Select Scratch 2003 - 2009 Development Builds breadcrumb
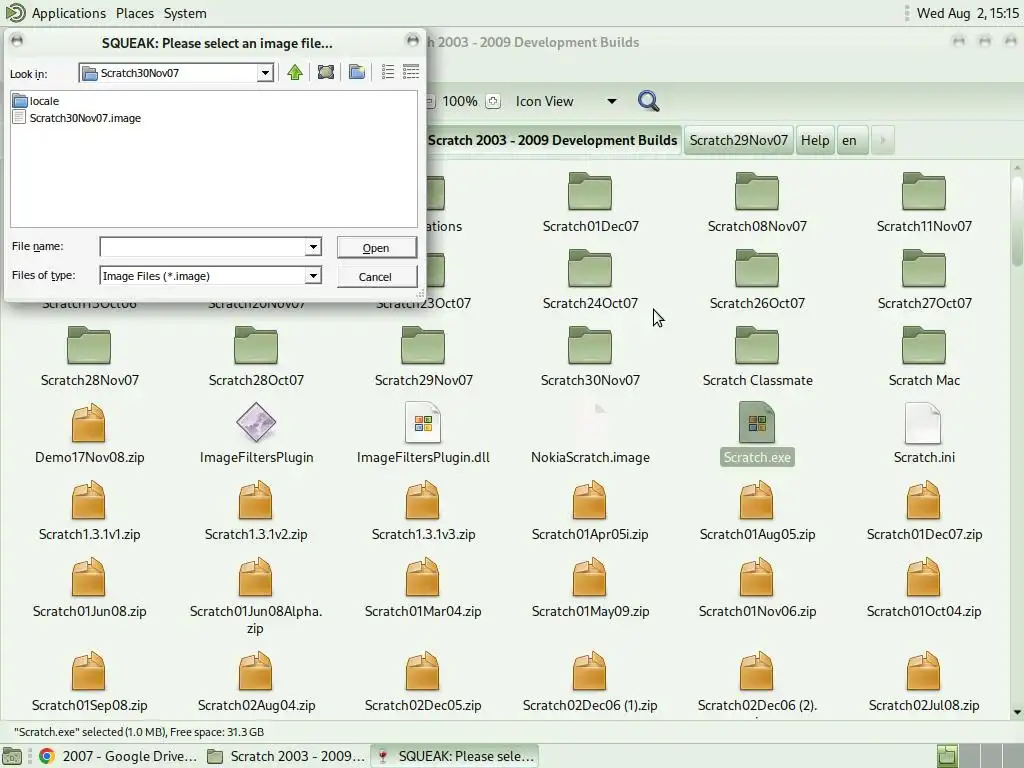 (x=552, y=140)
